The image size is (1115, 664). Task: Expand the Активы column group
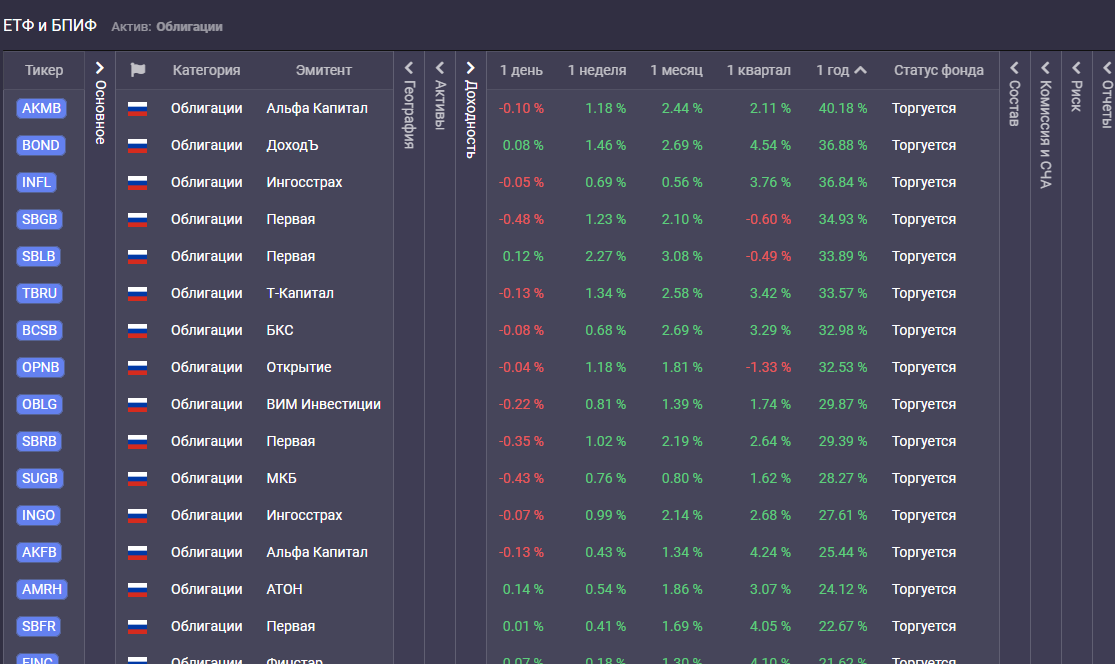point(439,68)
